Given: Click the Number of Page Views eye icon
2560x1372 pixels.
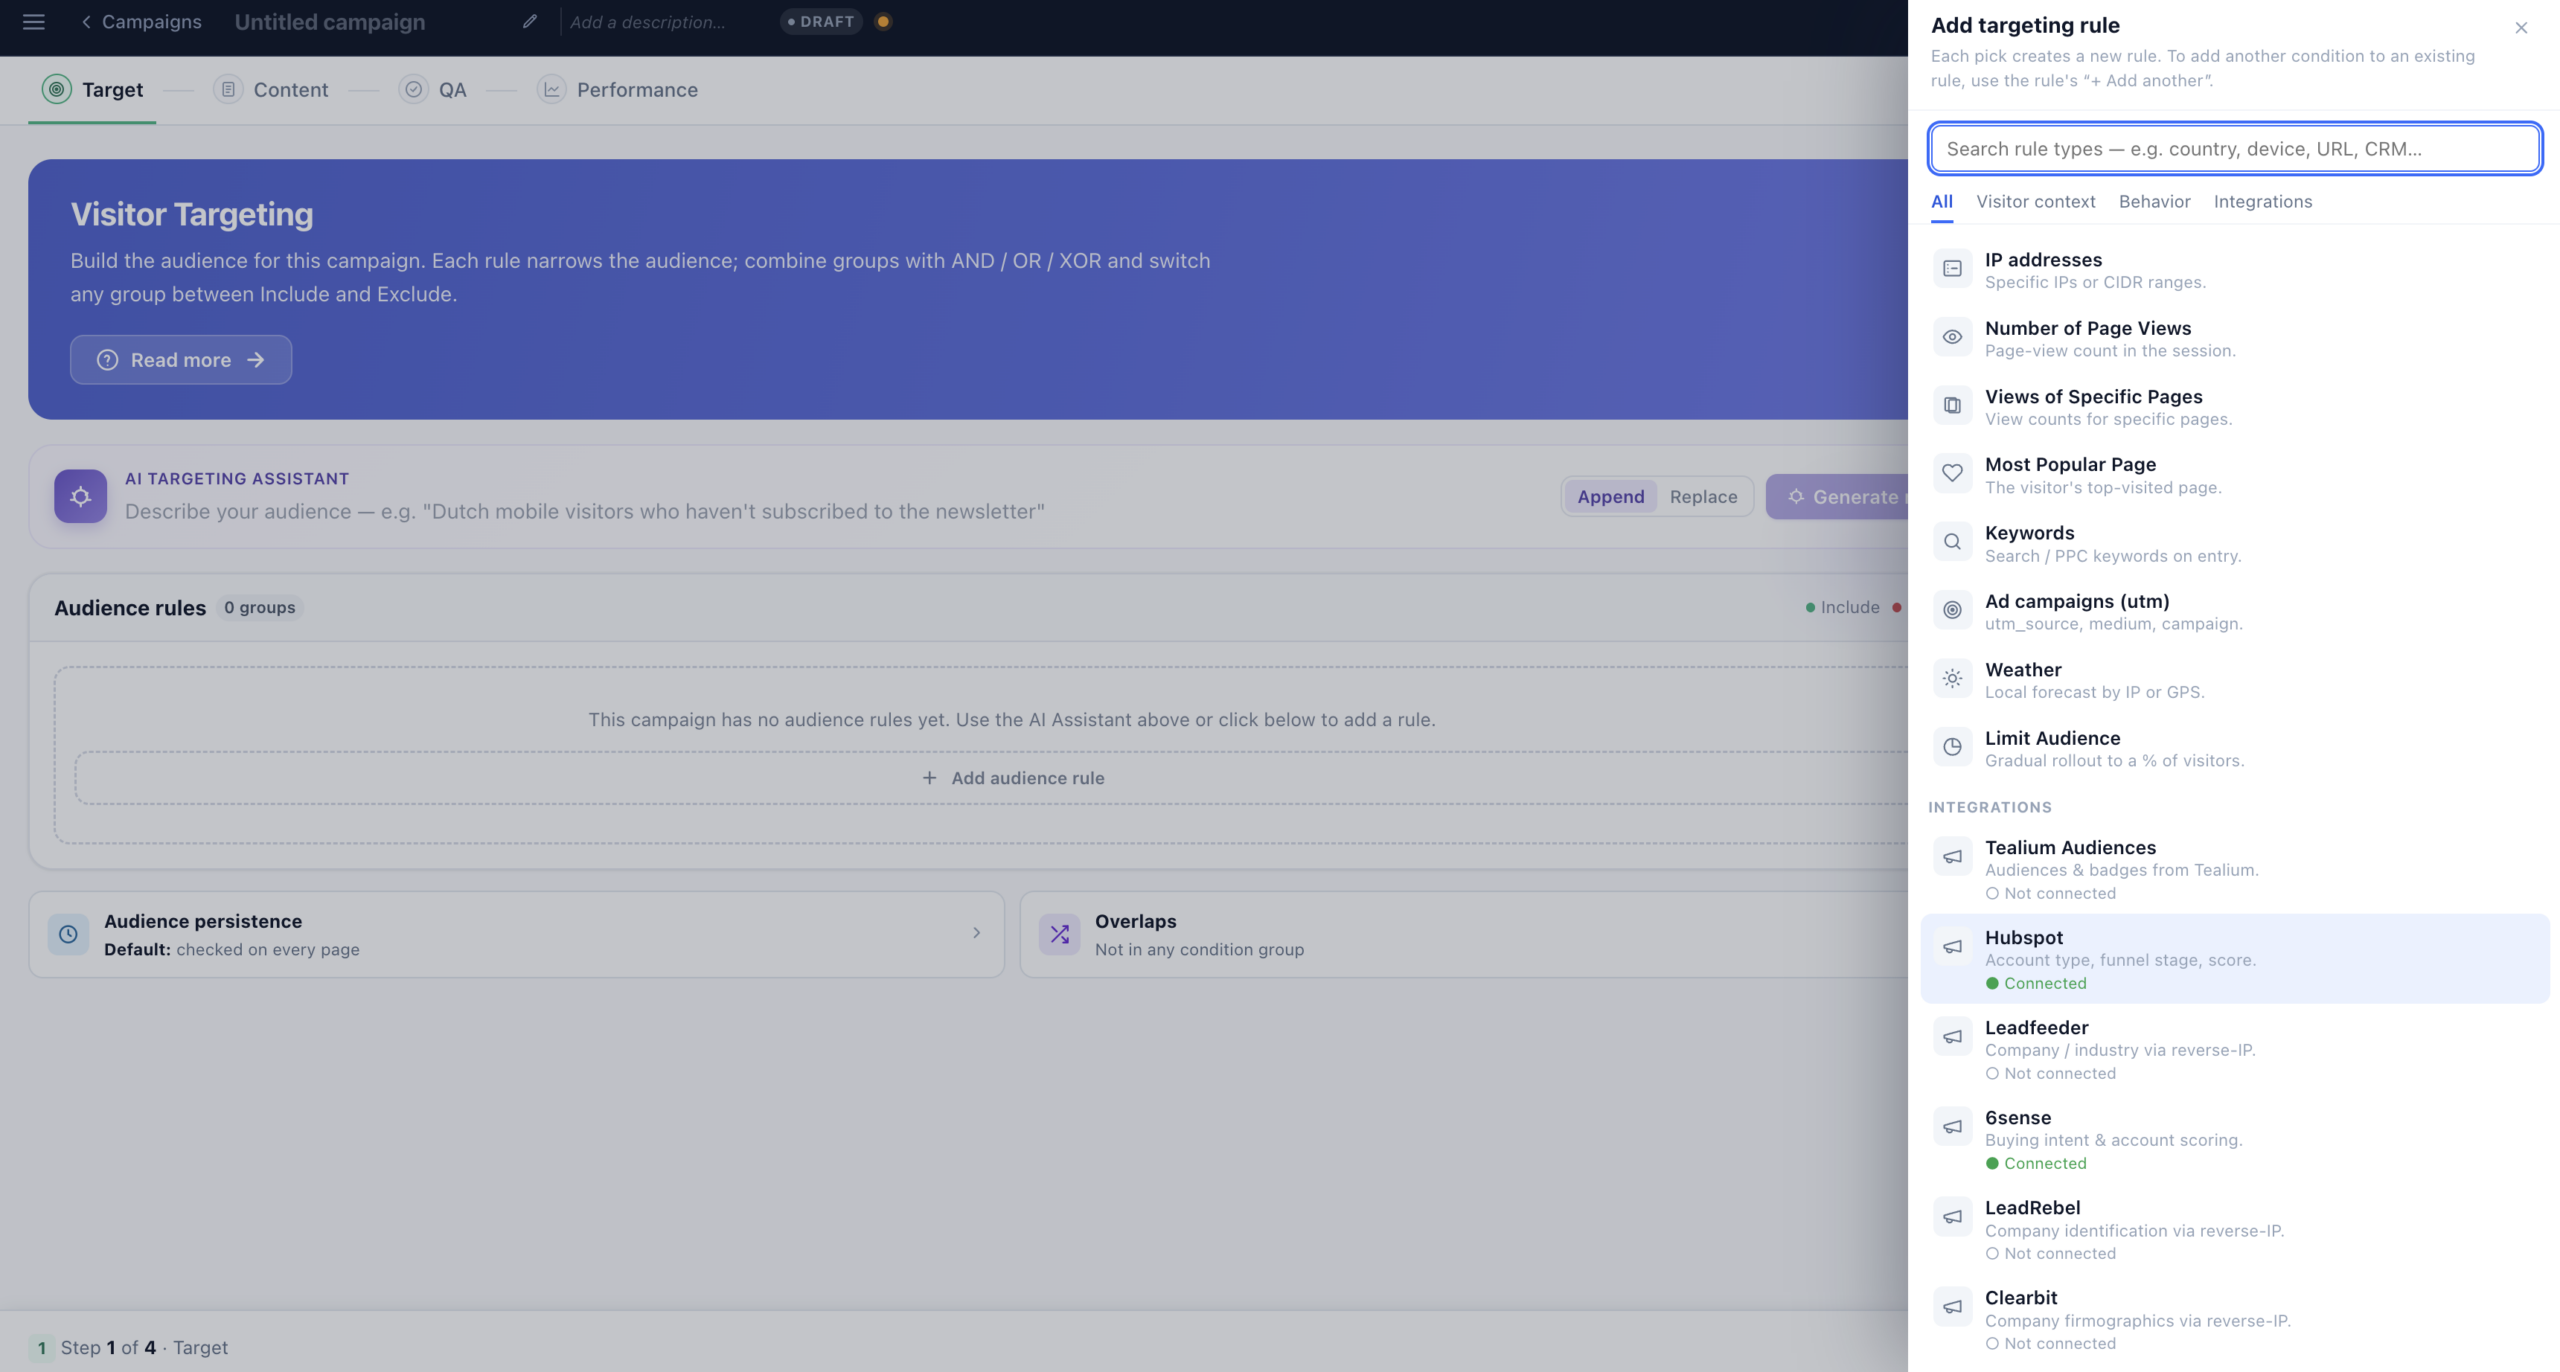Looking at the screenshot, I should (x=1952, y=337).
